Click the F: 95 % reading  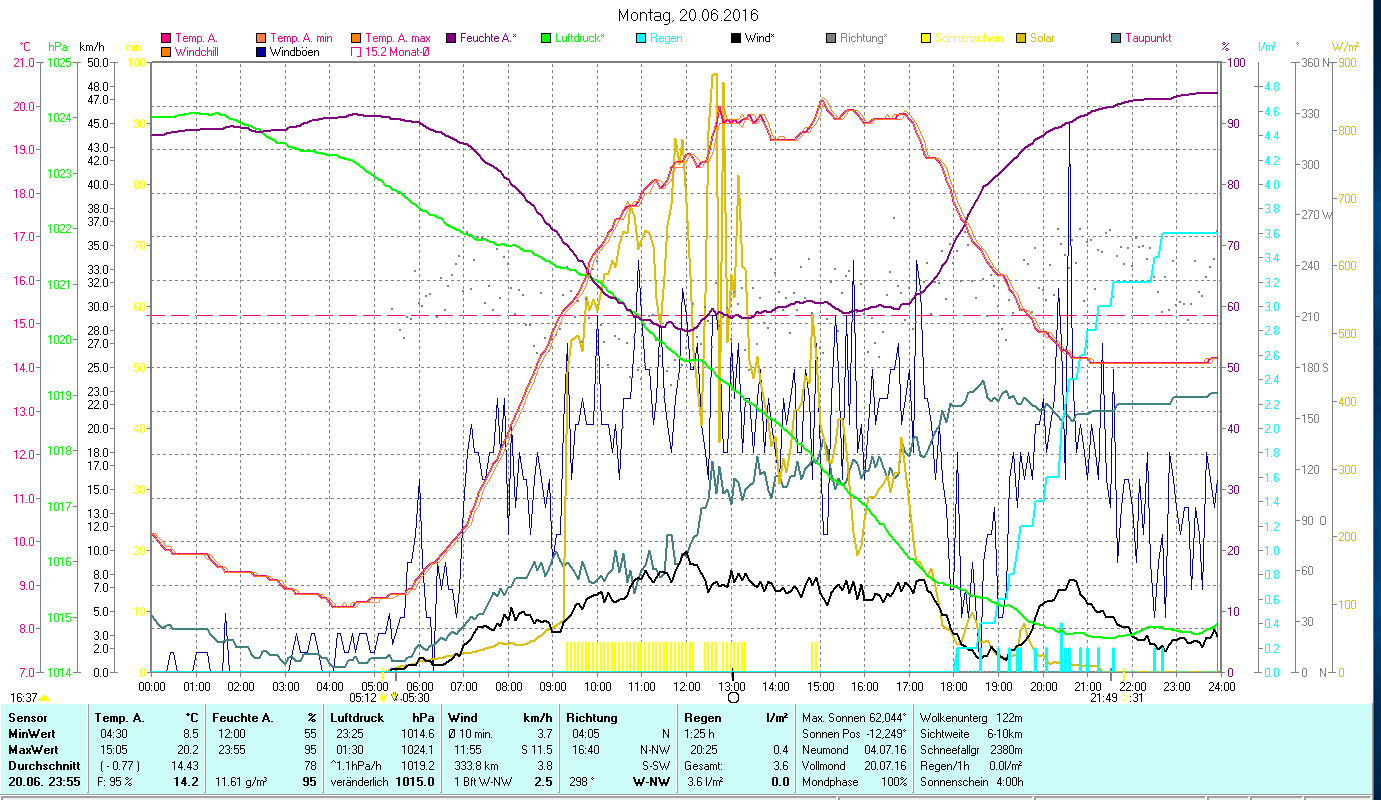[x=114, y=782]
